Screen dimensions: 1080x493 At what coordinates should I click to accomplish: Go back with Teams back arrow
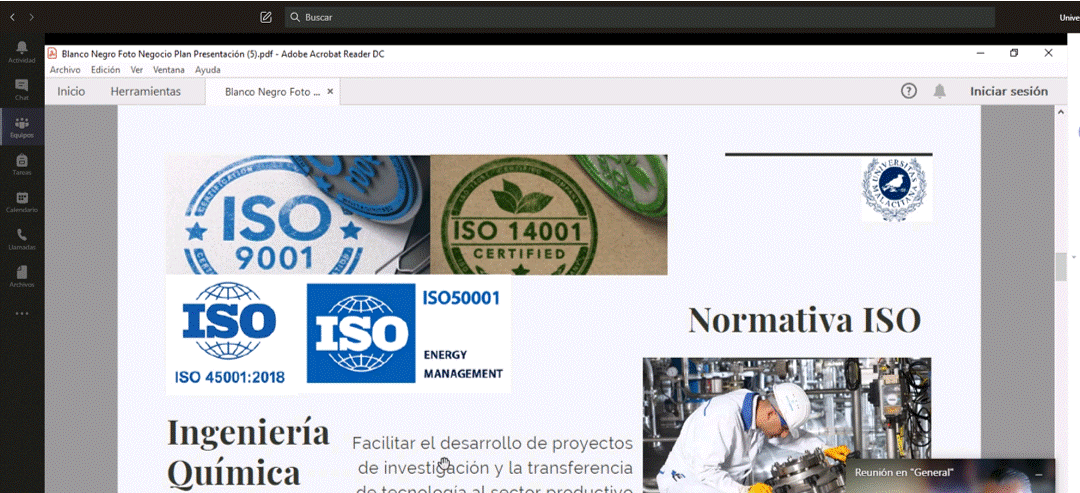pyautogui.click(x=12, y=17)
